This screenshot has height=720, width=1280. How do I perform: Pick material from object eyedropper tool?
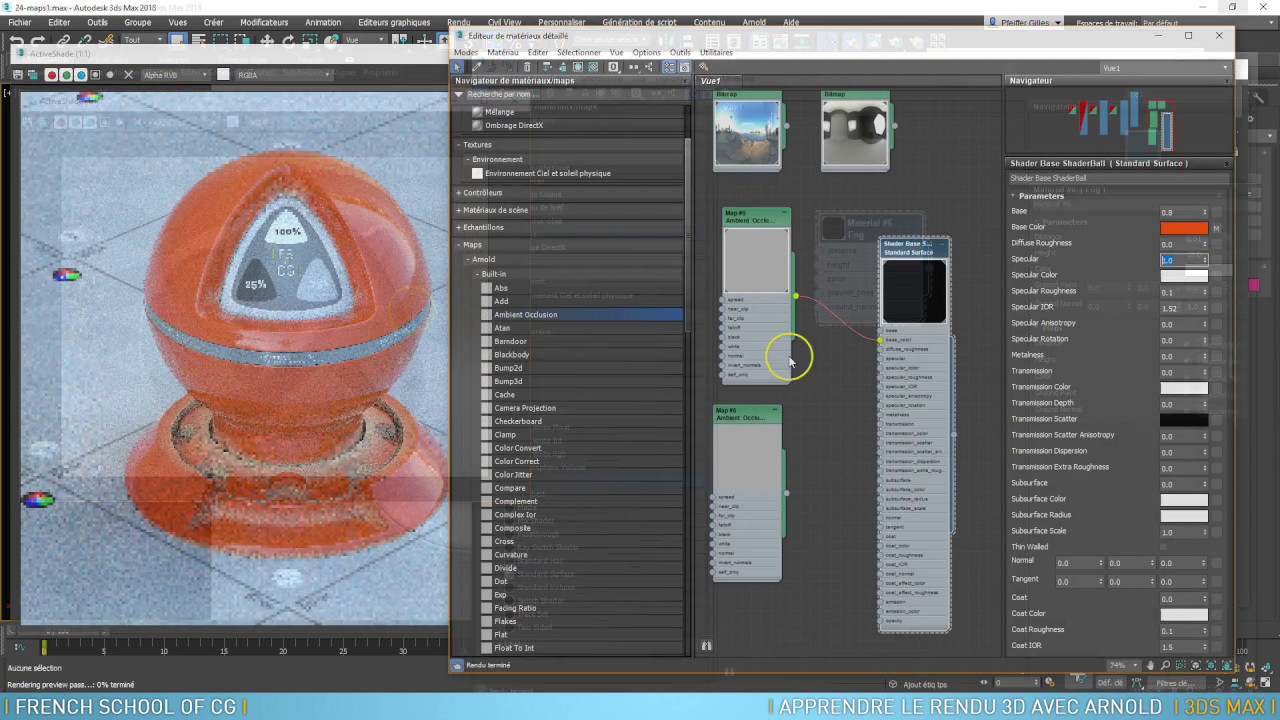476,67
